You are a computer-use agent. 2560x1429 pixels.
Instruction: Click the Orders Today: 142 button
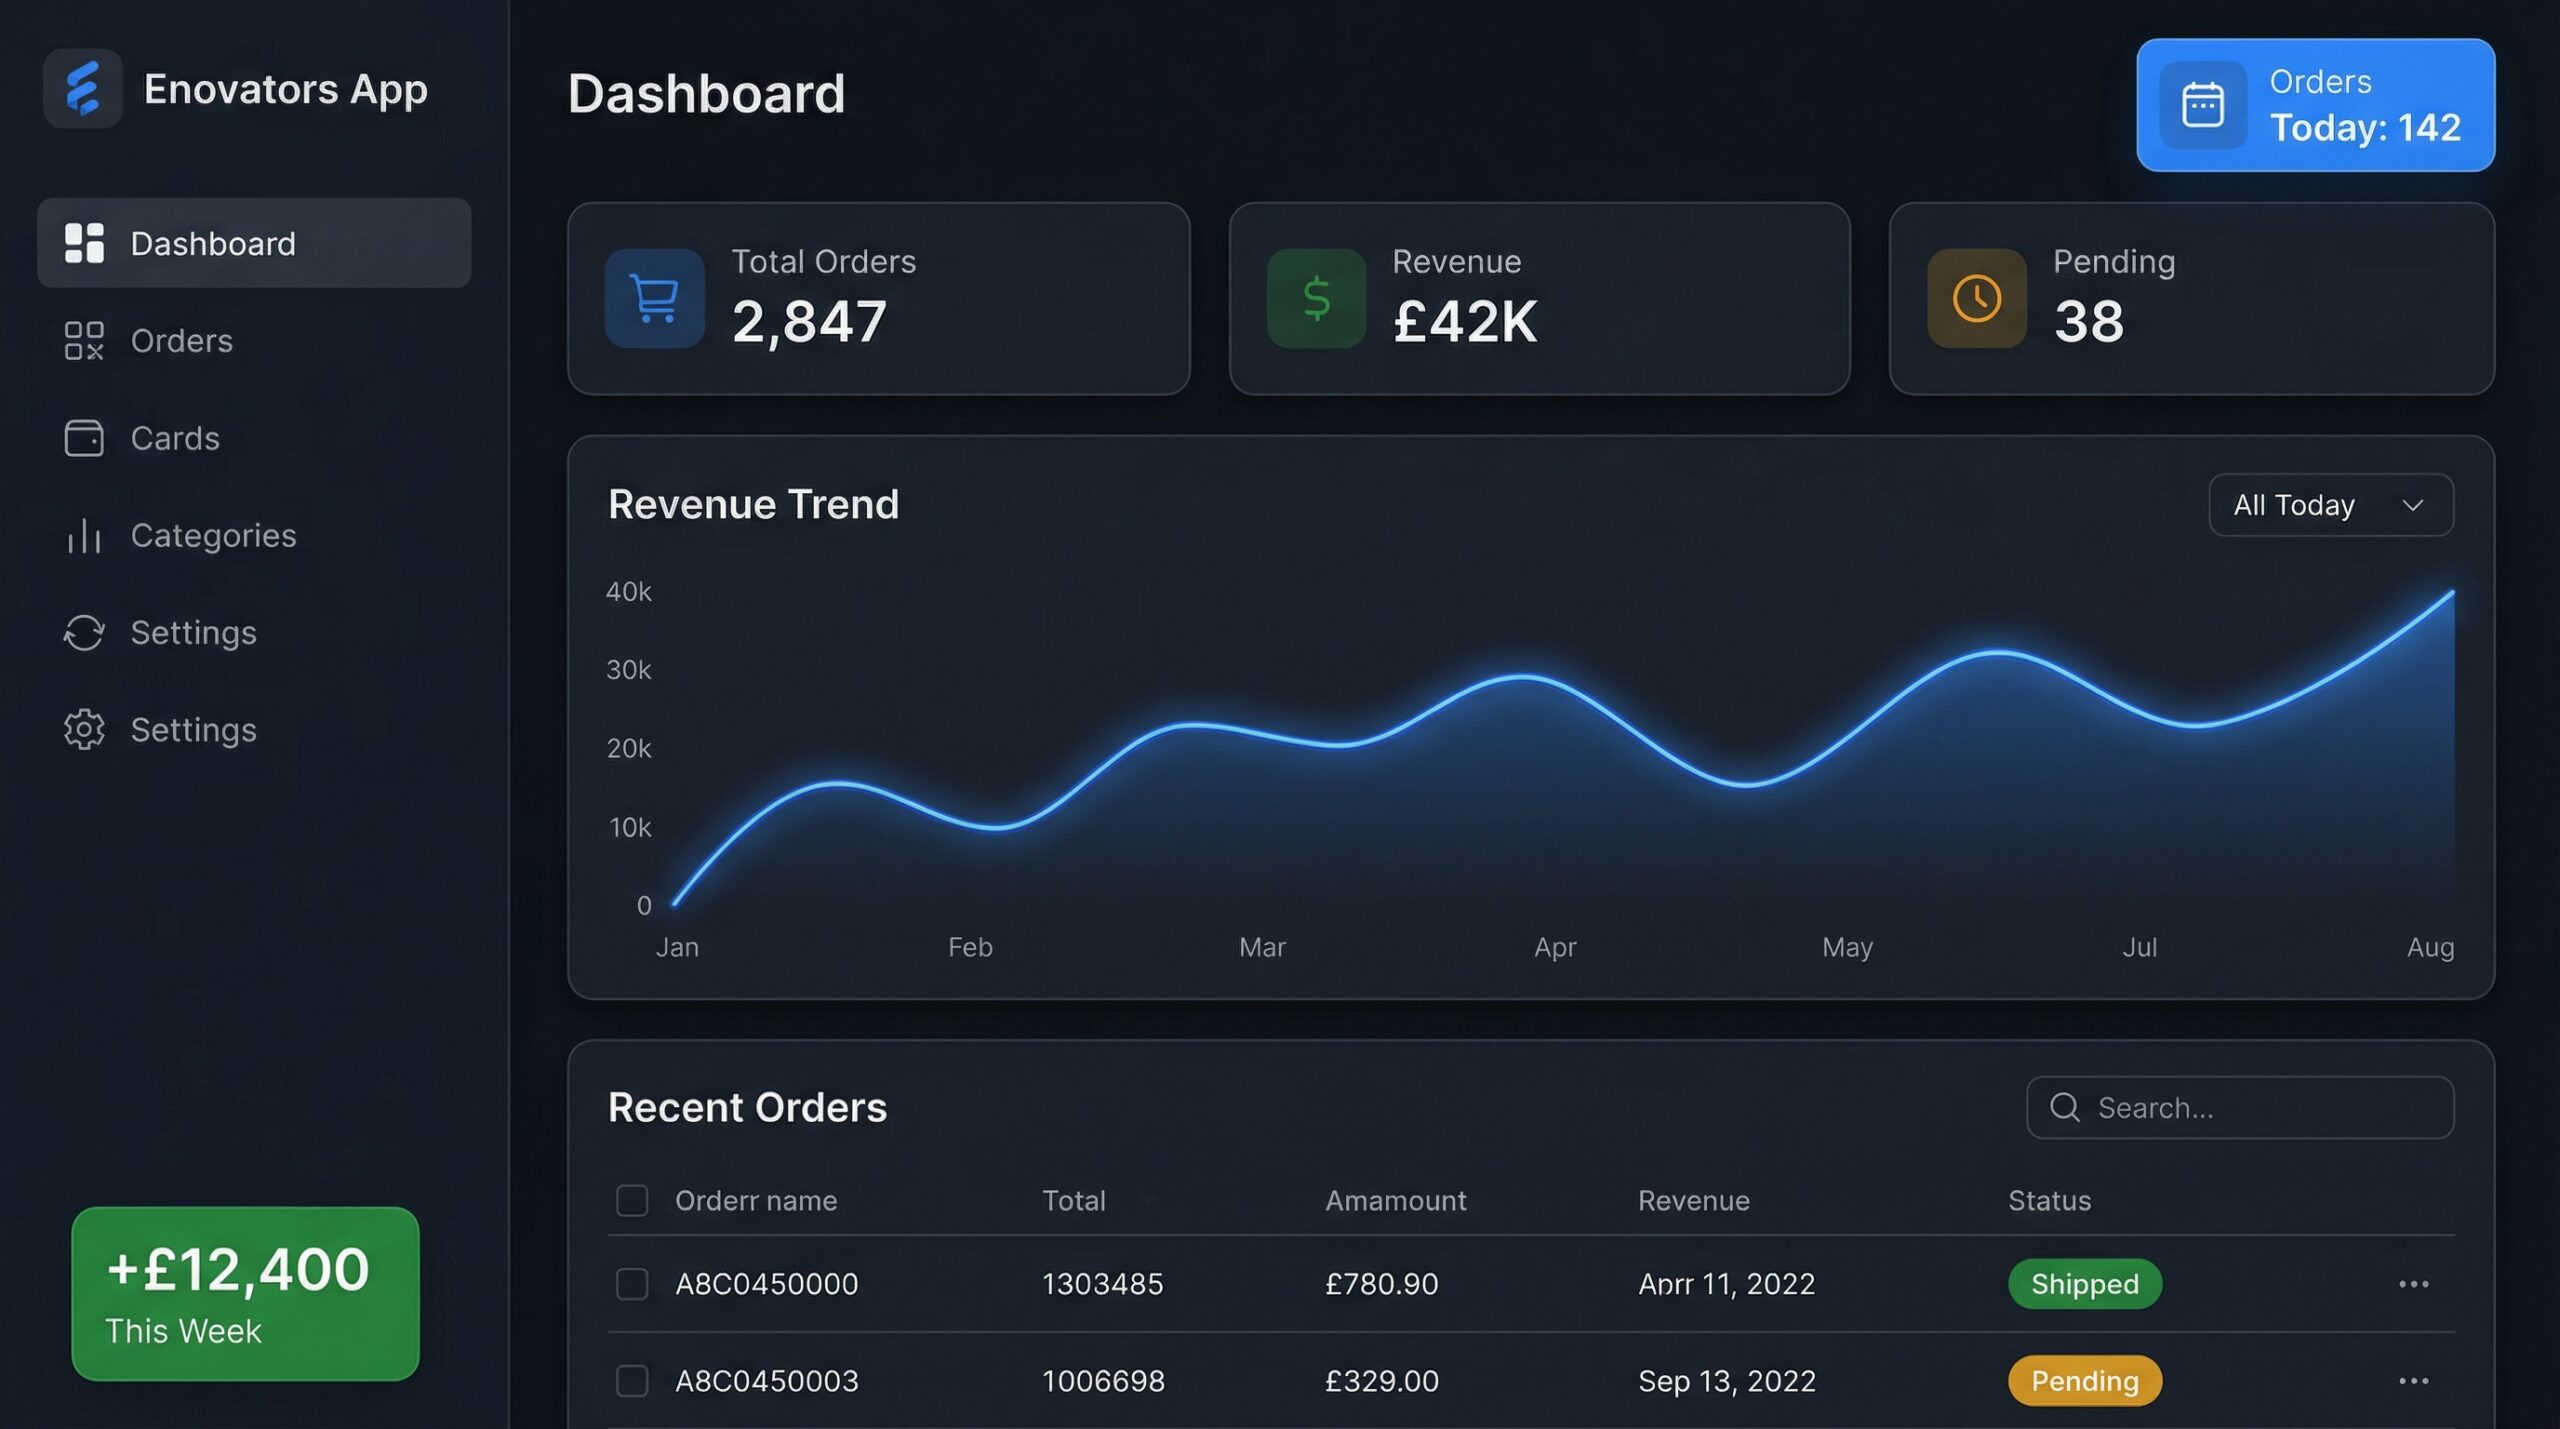[2315, 105]
